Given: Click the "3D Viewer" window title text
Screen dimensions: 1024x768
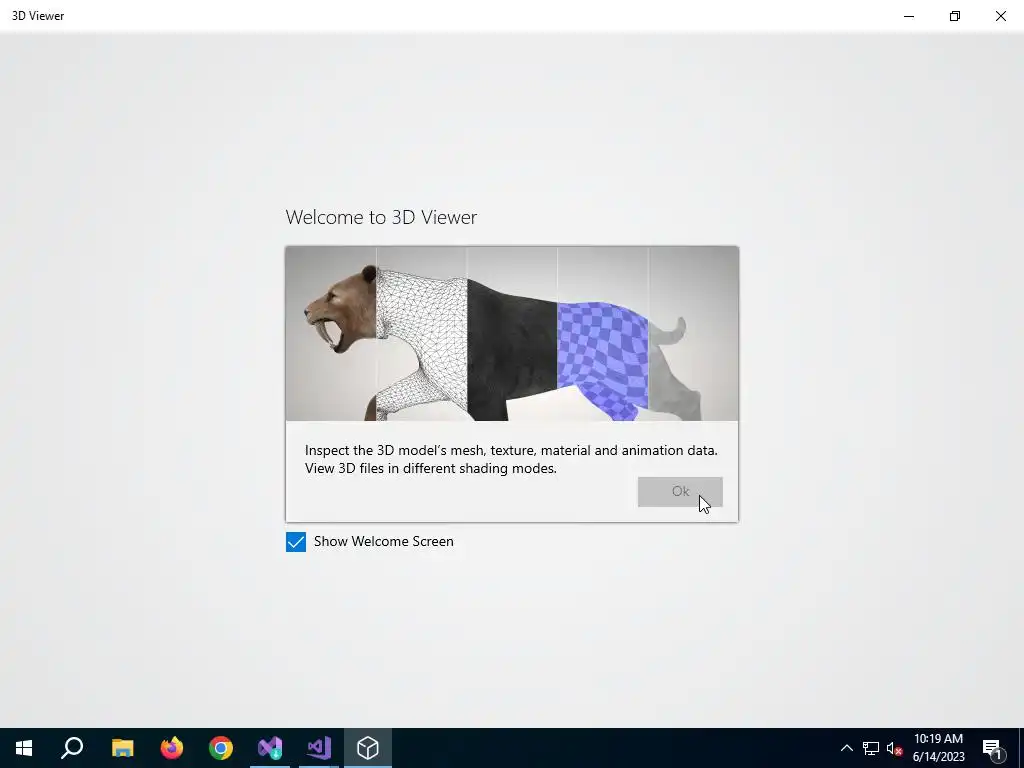Looking at the screenshot, I should tap(38, 16).
